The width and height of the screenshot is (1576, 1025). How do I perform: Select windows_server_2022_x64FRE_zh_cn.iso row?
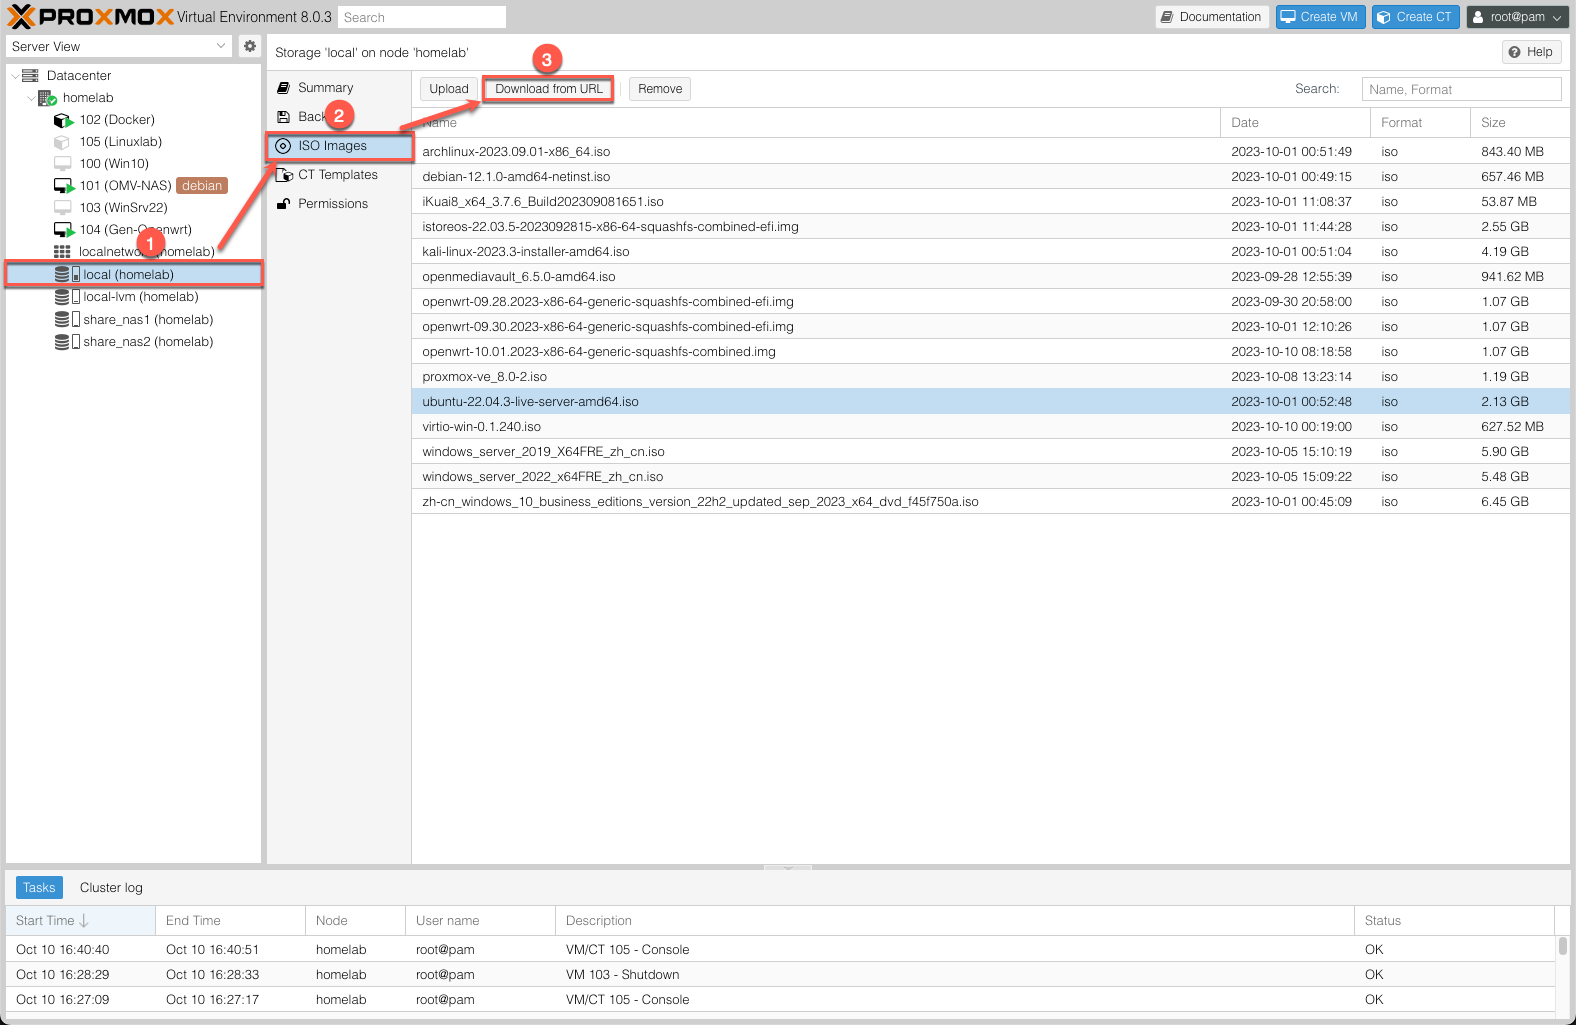(x=990, y=477)
